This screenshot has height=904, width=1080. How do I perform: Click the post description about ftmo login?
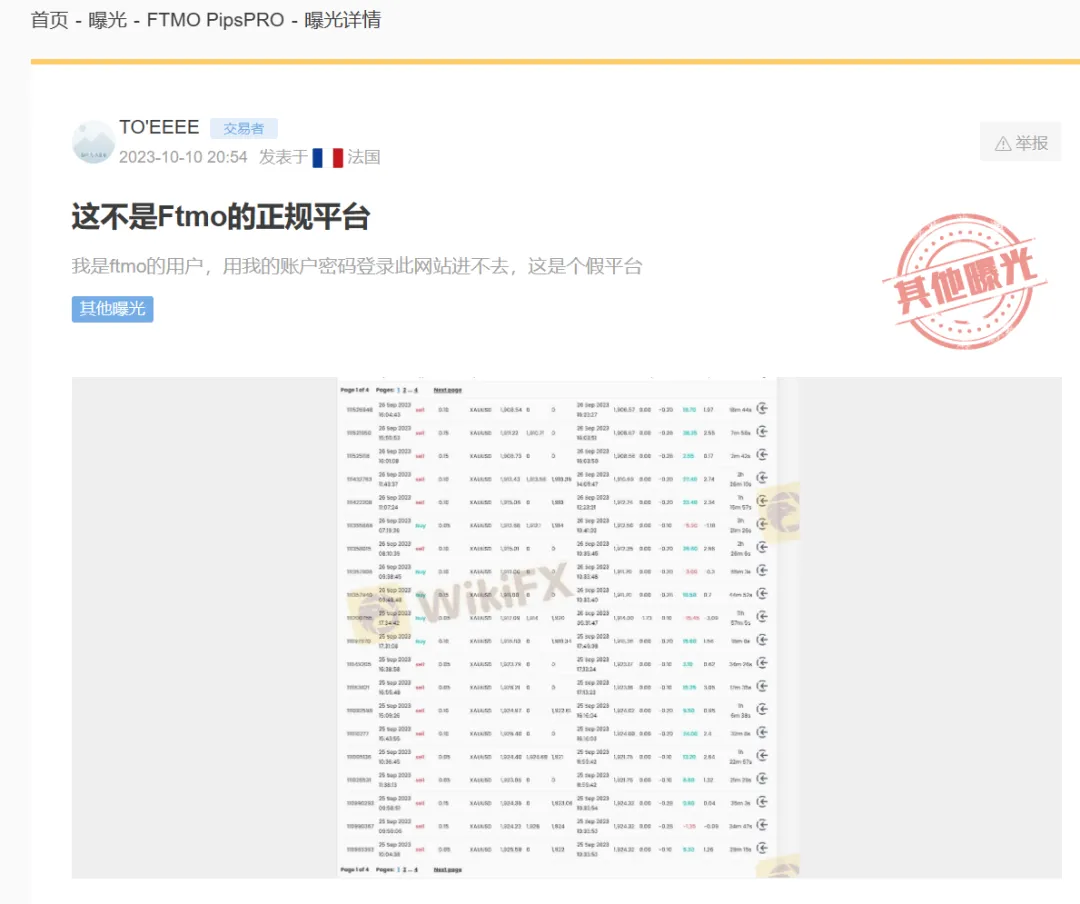357,266
